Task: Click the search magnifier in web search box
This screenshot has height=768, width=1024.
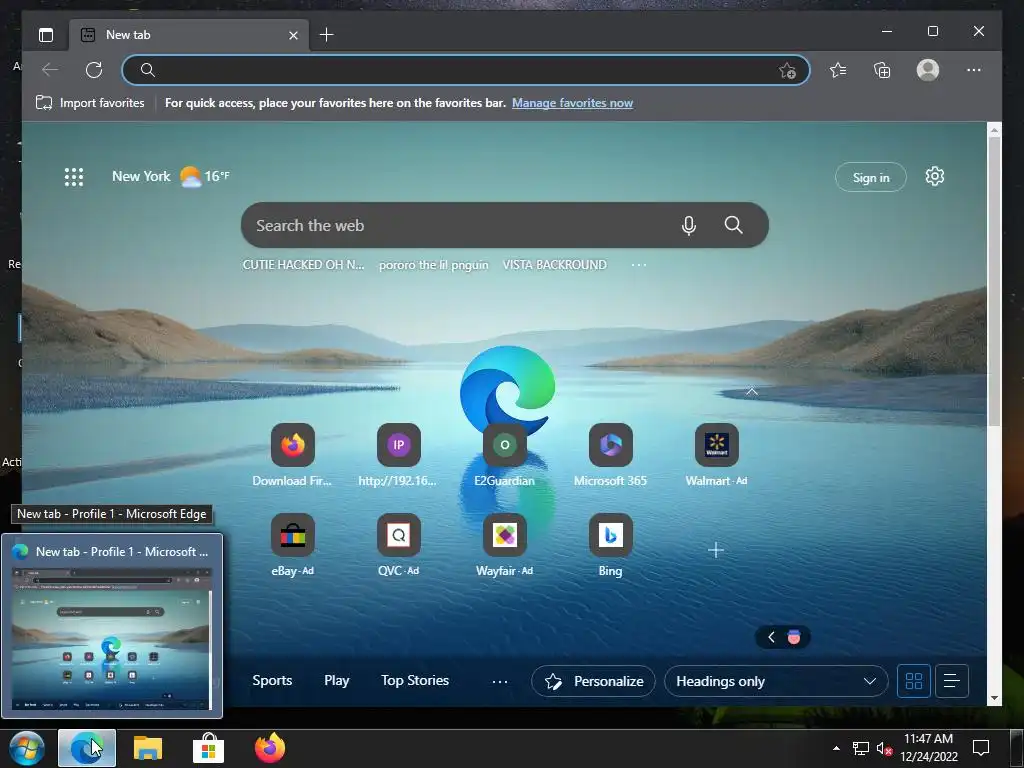Action: [x=733, y=225]
